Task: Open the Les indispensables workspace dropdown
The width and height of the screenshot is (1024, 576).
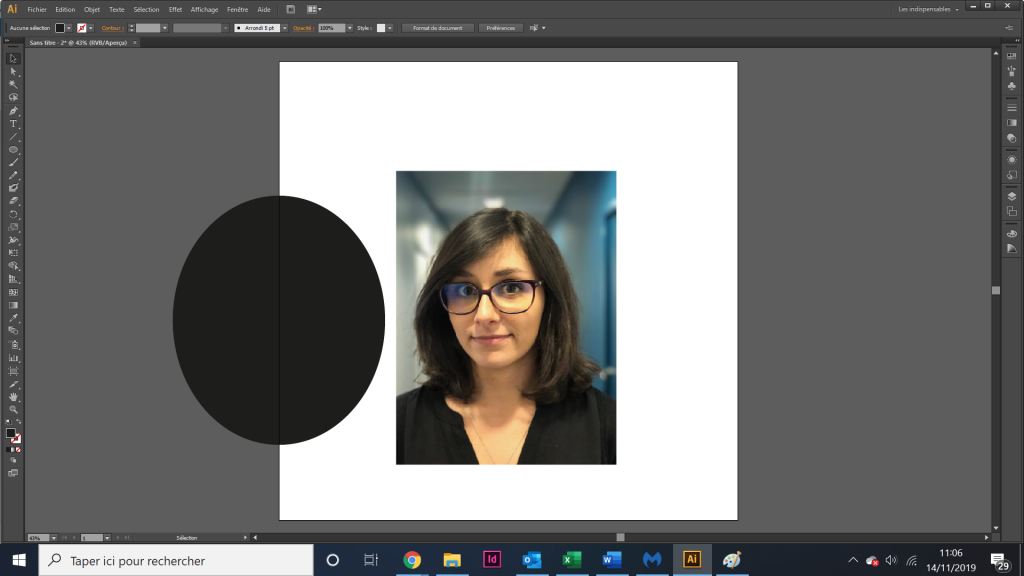Action: (x=929, y=9)
